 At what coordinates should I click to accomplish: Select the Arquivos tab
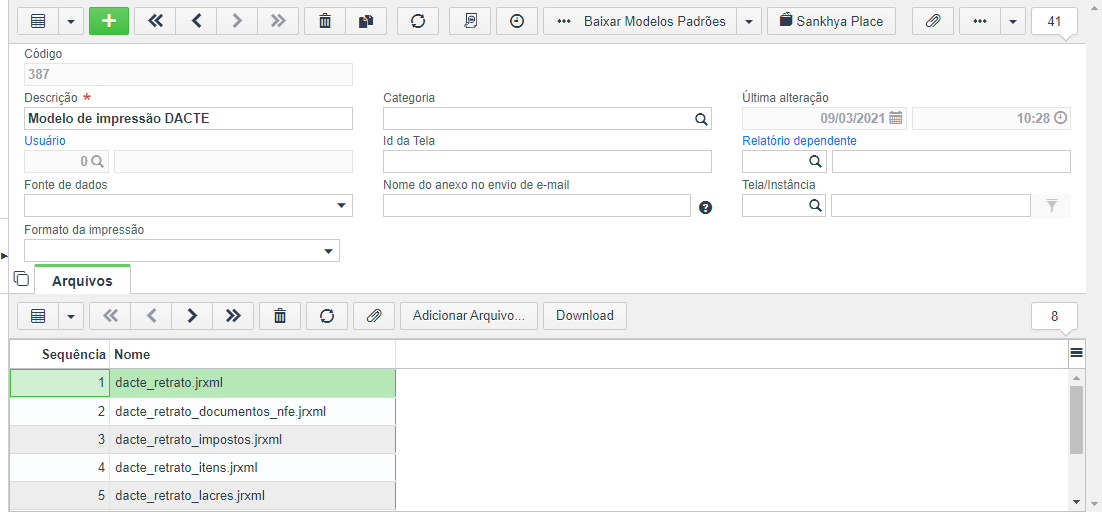point(82,281)
